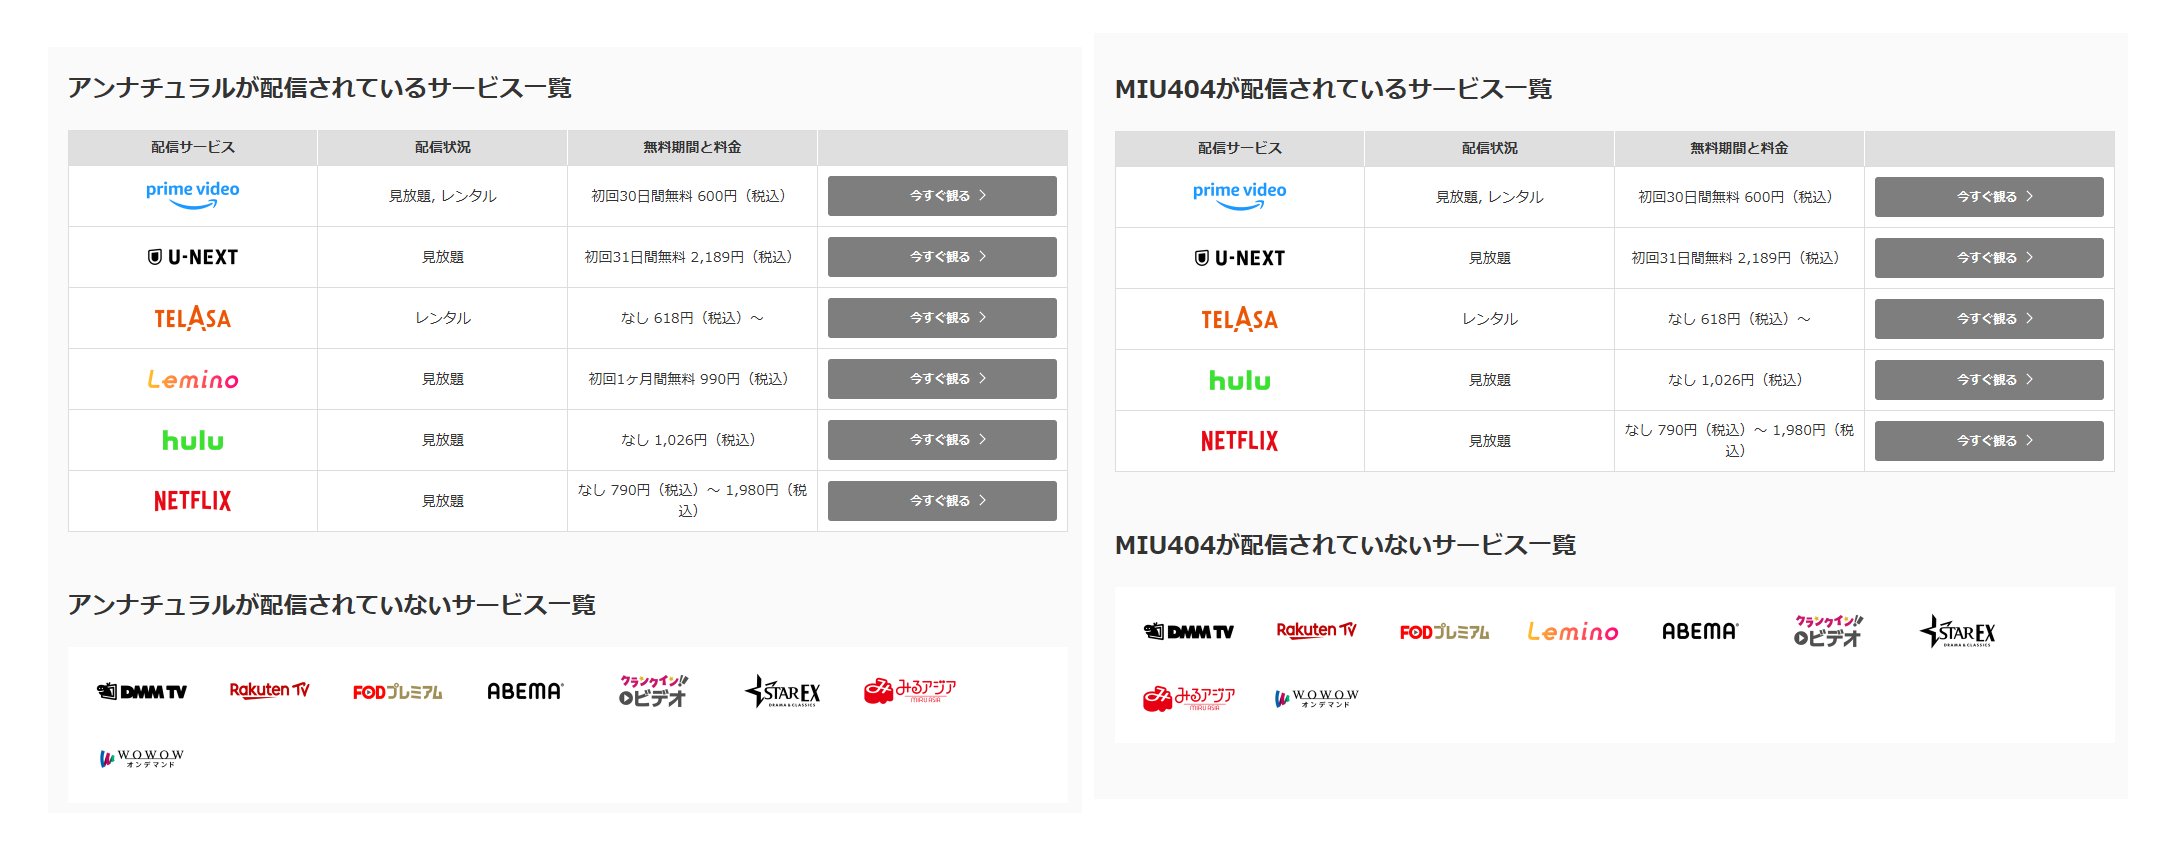Watch MIU404 now on NETFLIX button
Screen dimensions: 2184x867
tap(1989, 441)
